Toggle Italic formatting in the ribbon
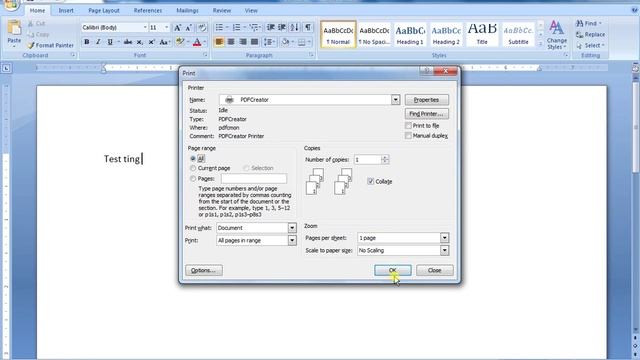This screenshot has width=640, height=360. tap(98, 42)
